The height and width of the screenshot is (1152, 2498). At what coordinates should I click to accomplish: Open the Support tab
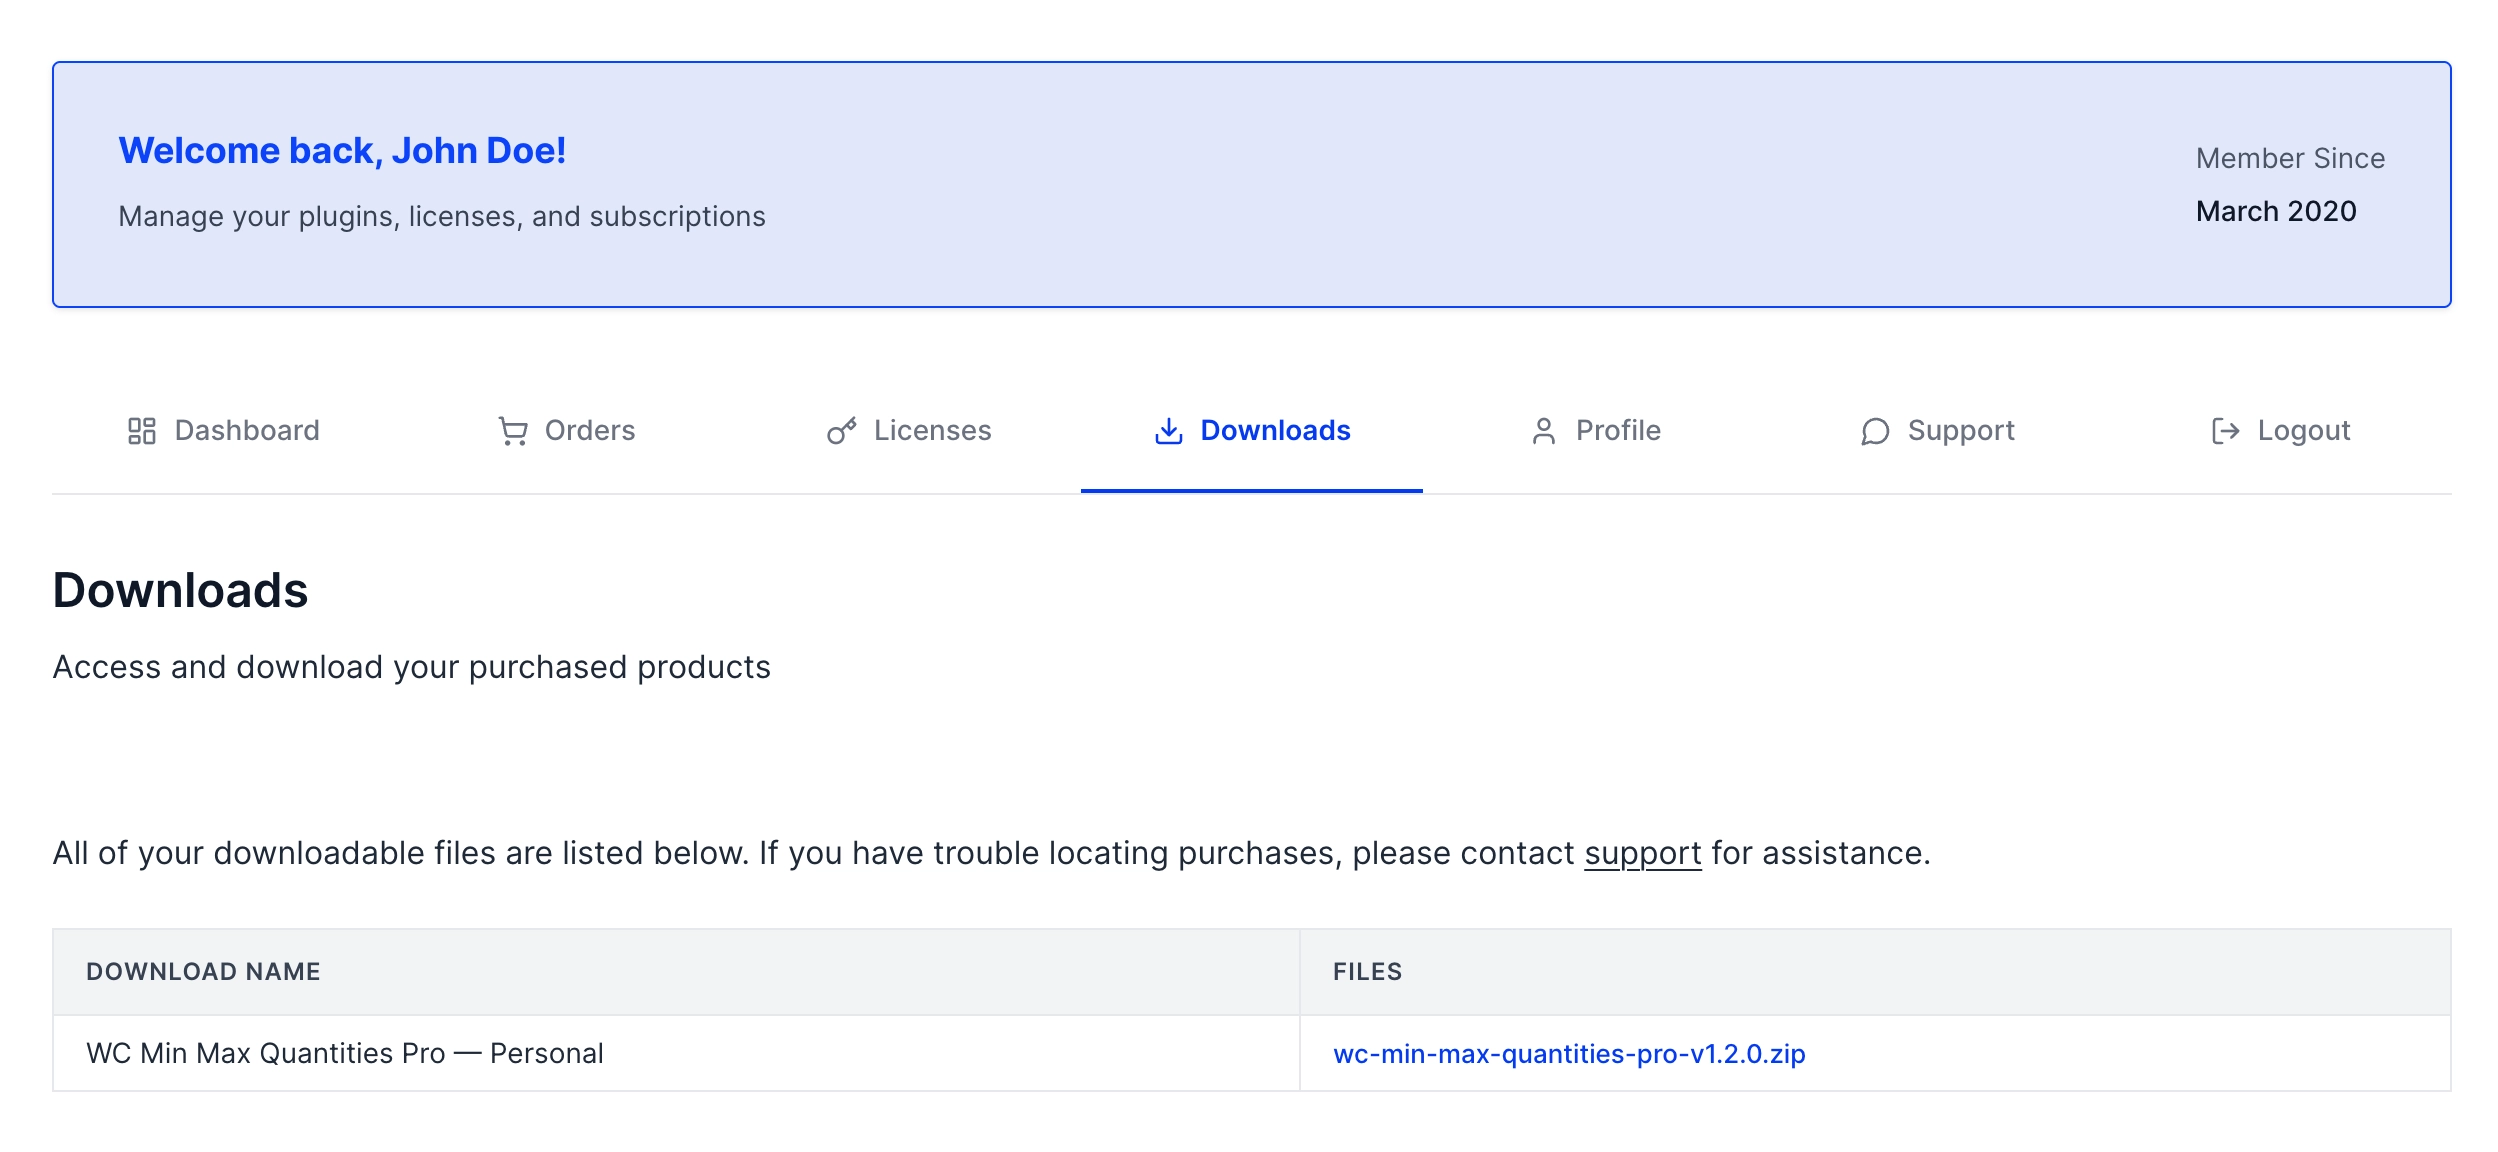(x=1960, y=430)
